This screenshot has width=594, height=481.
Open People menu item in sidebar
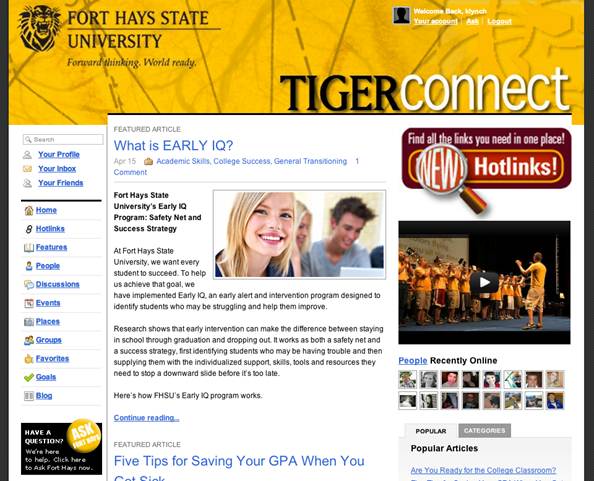tap(48, 266)
